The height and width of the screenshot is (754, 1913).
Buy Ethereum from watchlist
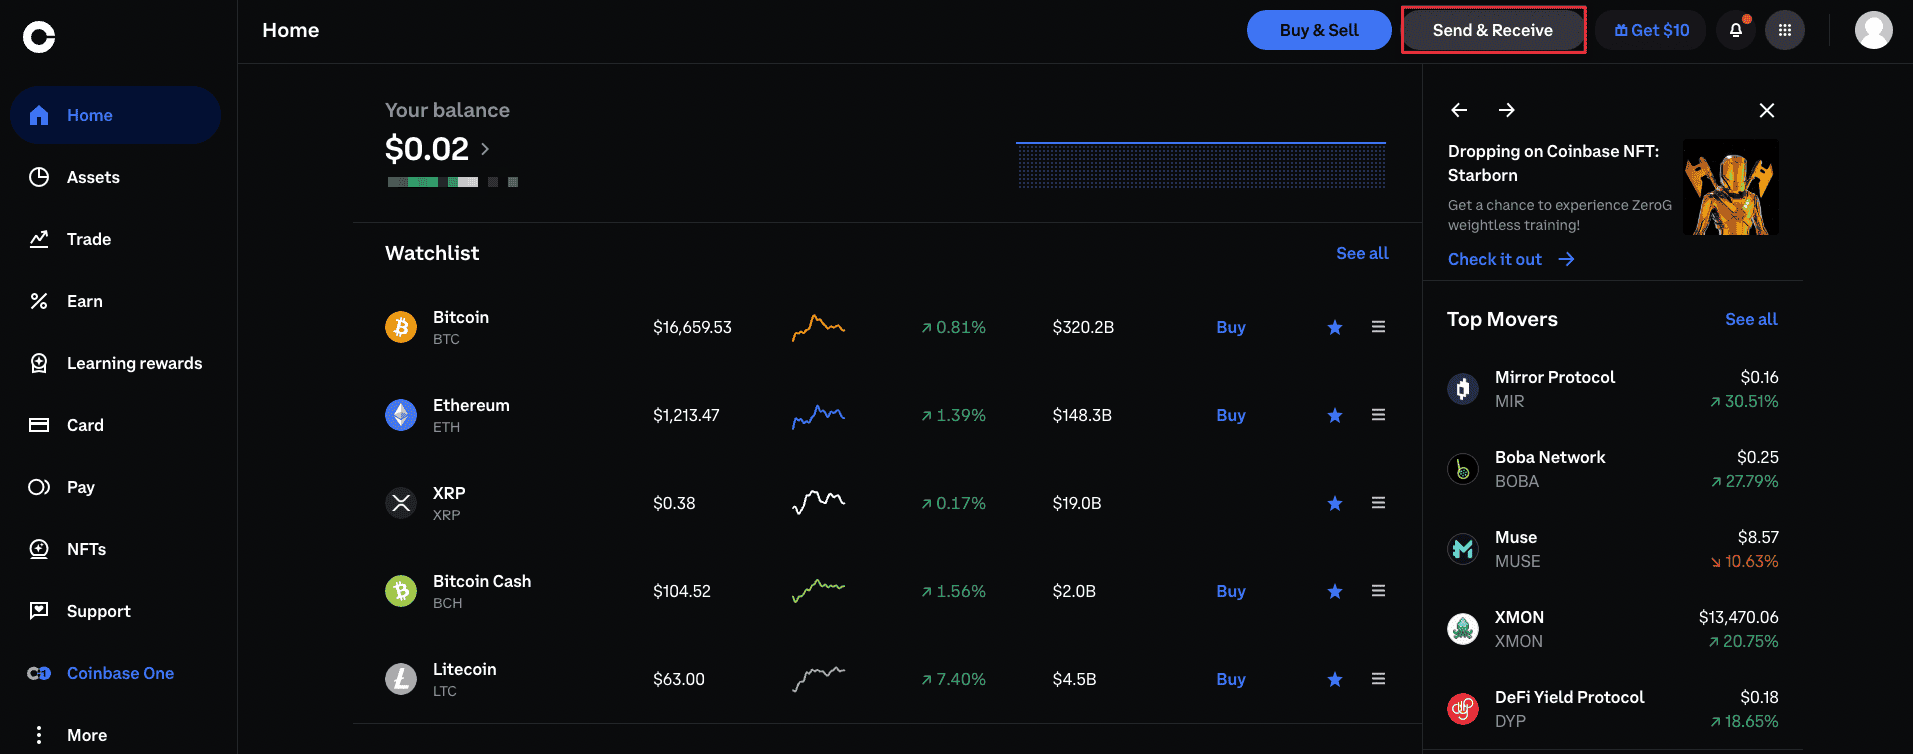(x=1231, y=415)
